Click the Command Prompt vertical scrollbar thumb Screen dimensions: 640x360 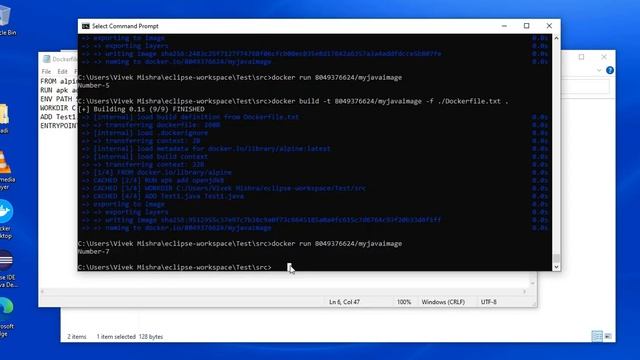click(x=556, y=258)
